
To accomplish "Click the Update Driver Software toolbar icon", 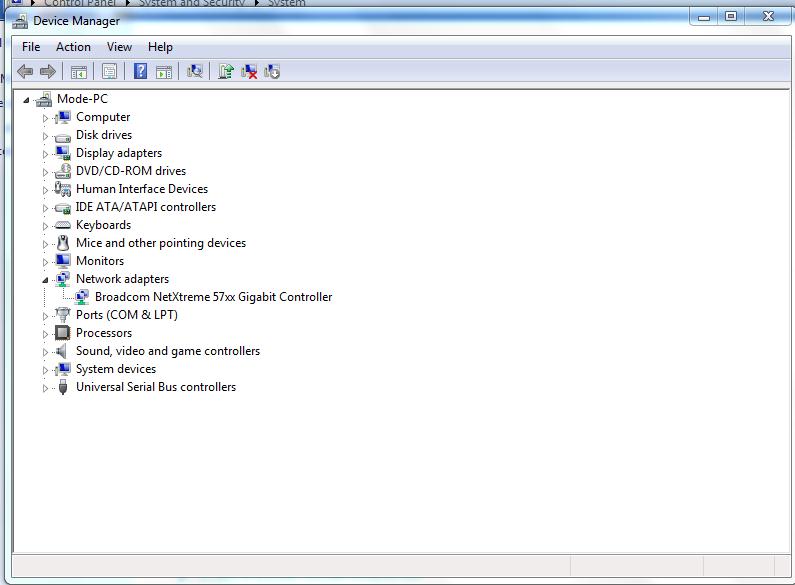I will 226,71.
